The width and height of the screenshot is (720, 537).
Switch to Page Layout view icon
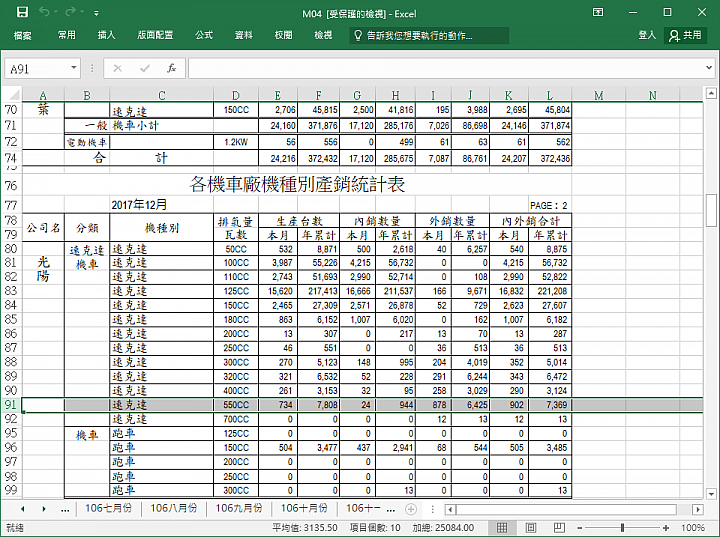coord(531,527)
